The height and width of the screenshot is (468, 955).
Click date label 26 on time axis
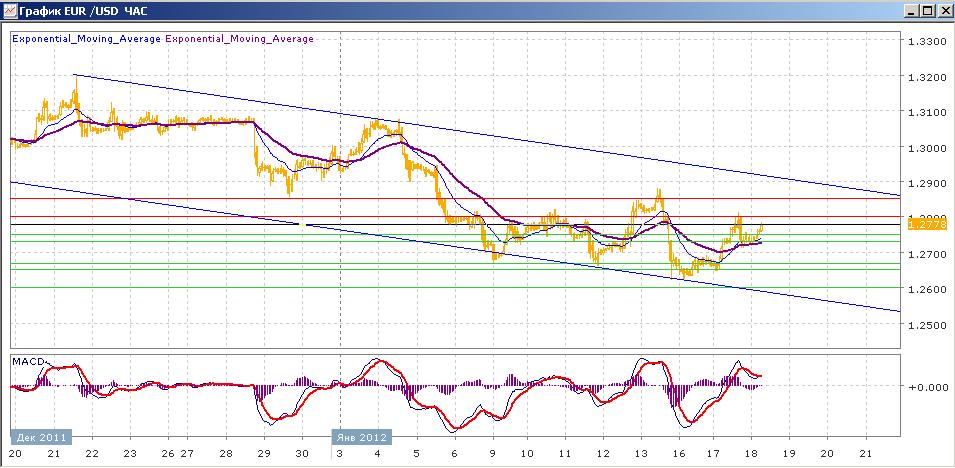click(169, 454)
